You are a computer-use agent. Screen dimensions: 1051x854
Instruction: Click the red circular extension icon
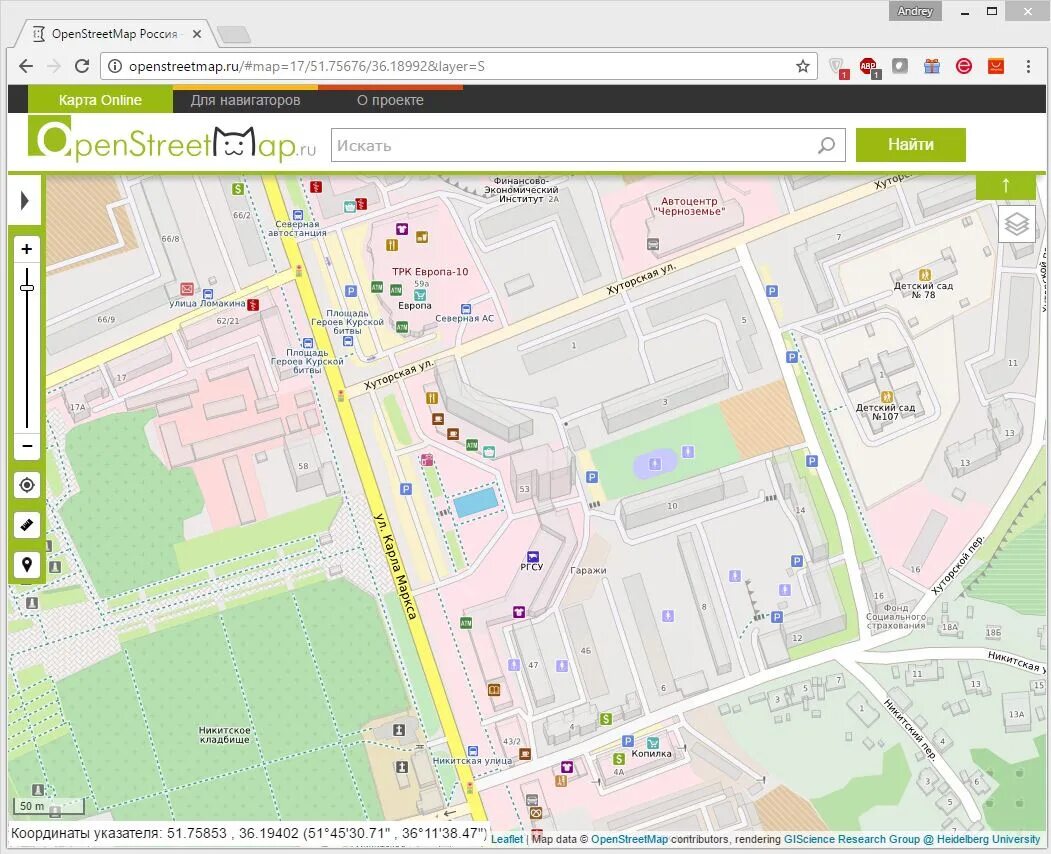click(x=964, y=66)
